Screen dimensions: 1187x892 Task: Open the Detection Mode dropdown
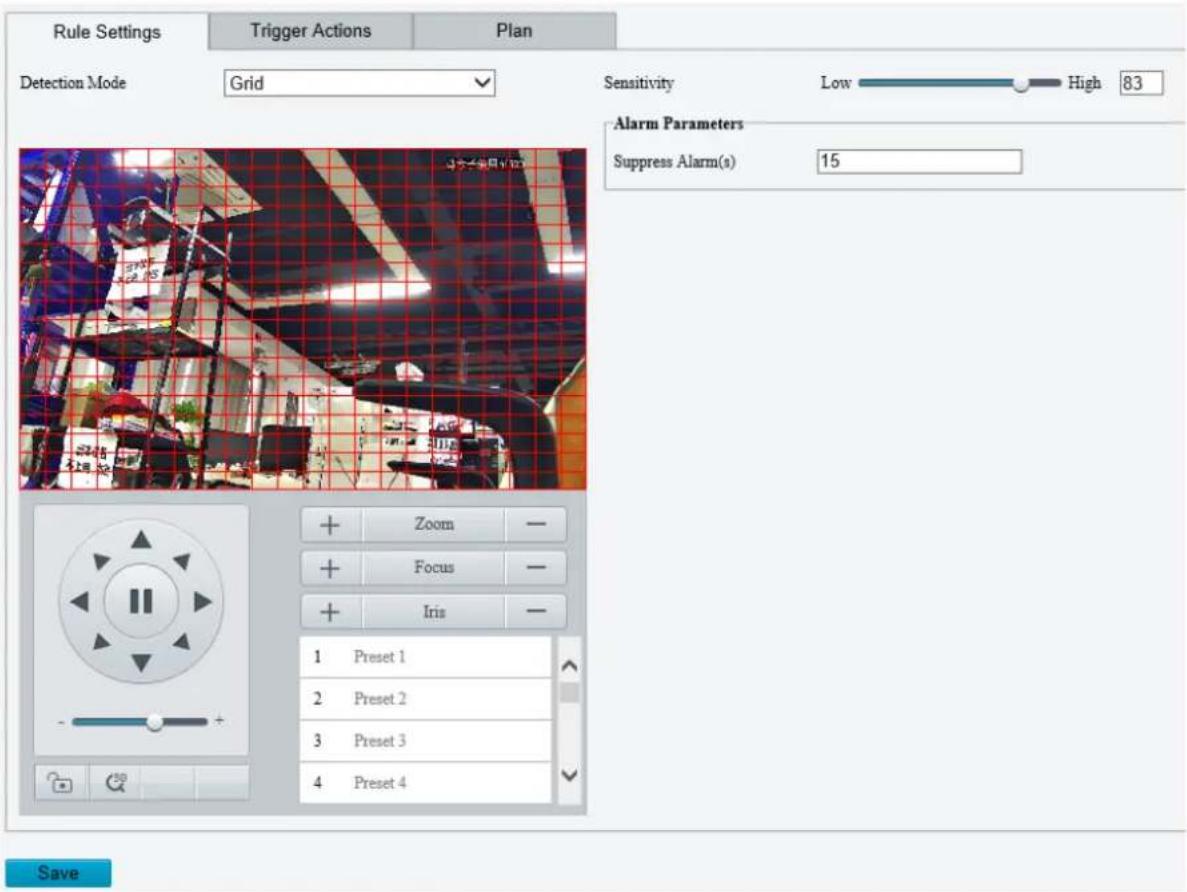click(360, 83)
